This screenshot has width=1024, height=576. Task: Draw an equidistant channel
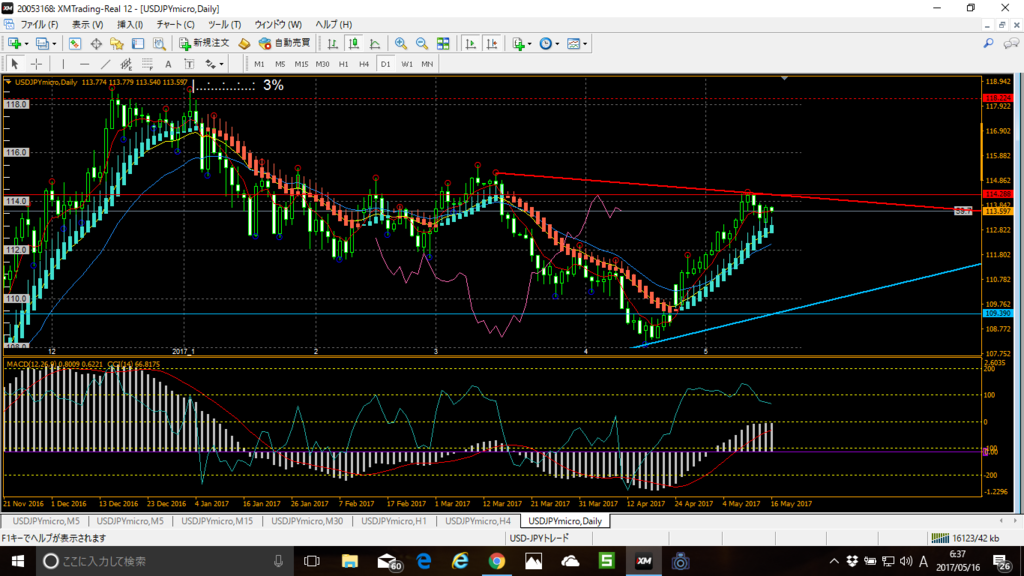126,64
